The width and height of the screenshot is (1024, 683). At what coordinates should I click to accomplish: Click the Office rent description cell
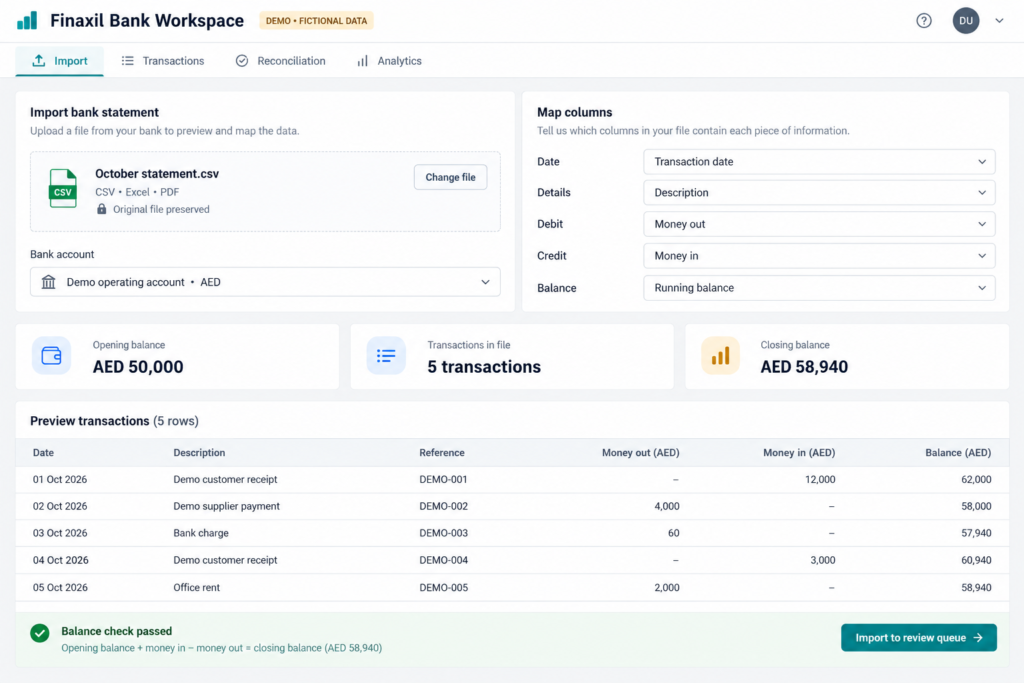coord(197,588)
